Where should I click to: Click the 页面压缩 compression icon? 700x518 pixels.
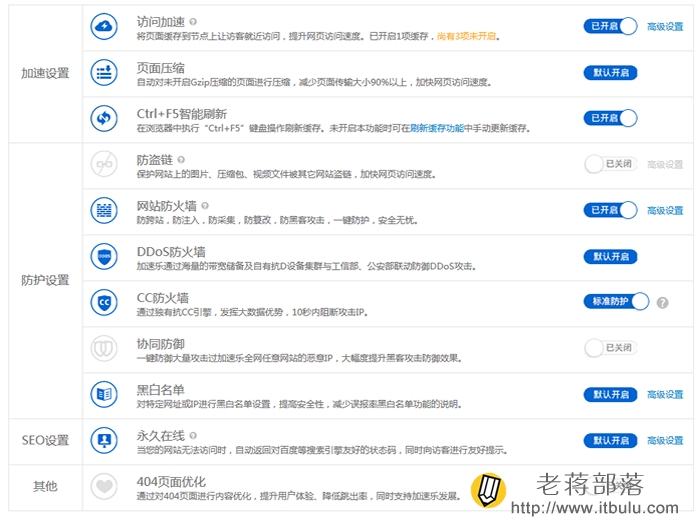(x=104, y=72)
